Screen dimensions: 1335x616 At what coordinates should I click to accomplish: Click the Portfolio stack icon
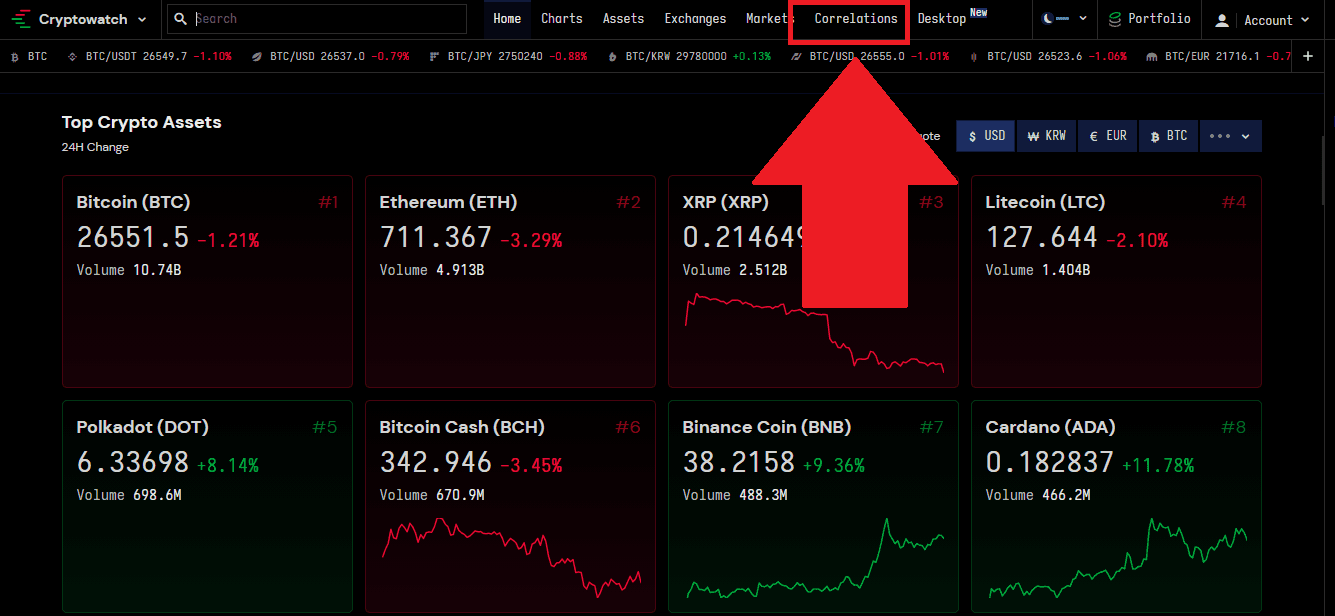[1115, 19]
